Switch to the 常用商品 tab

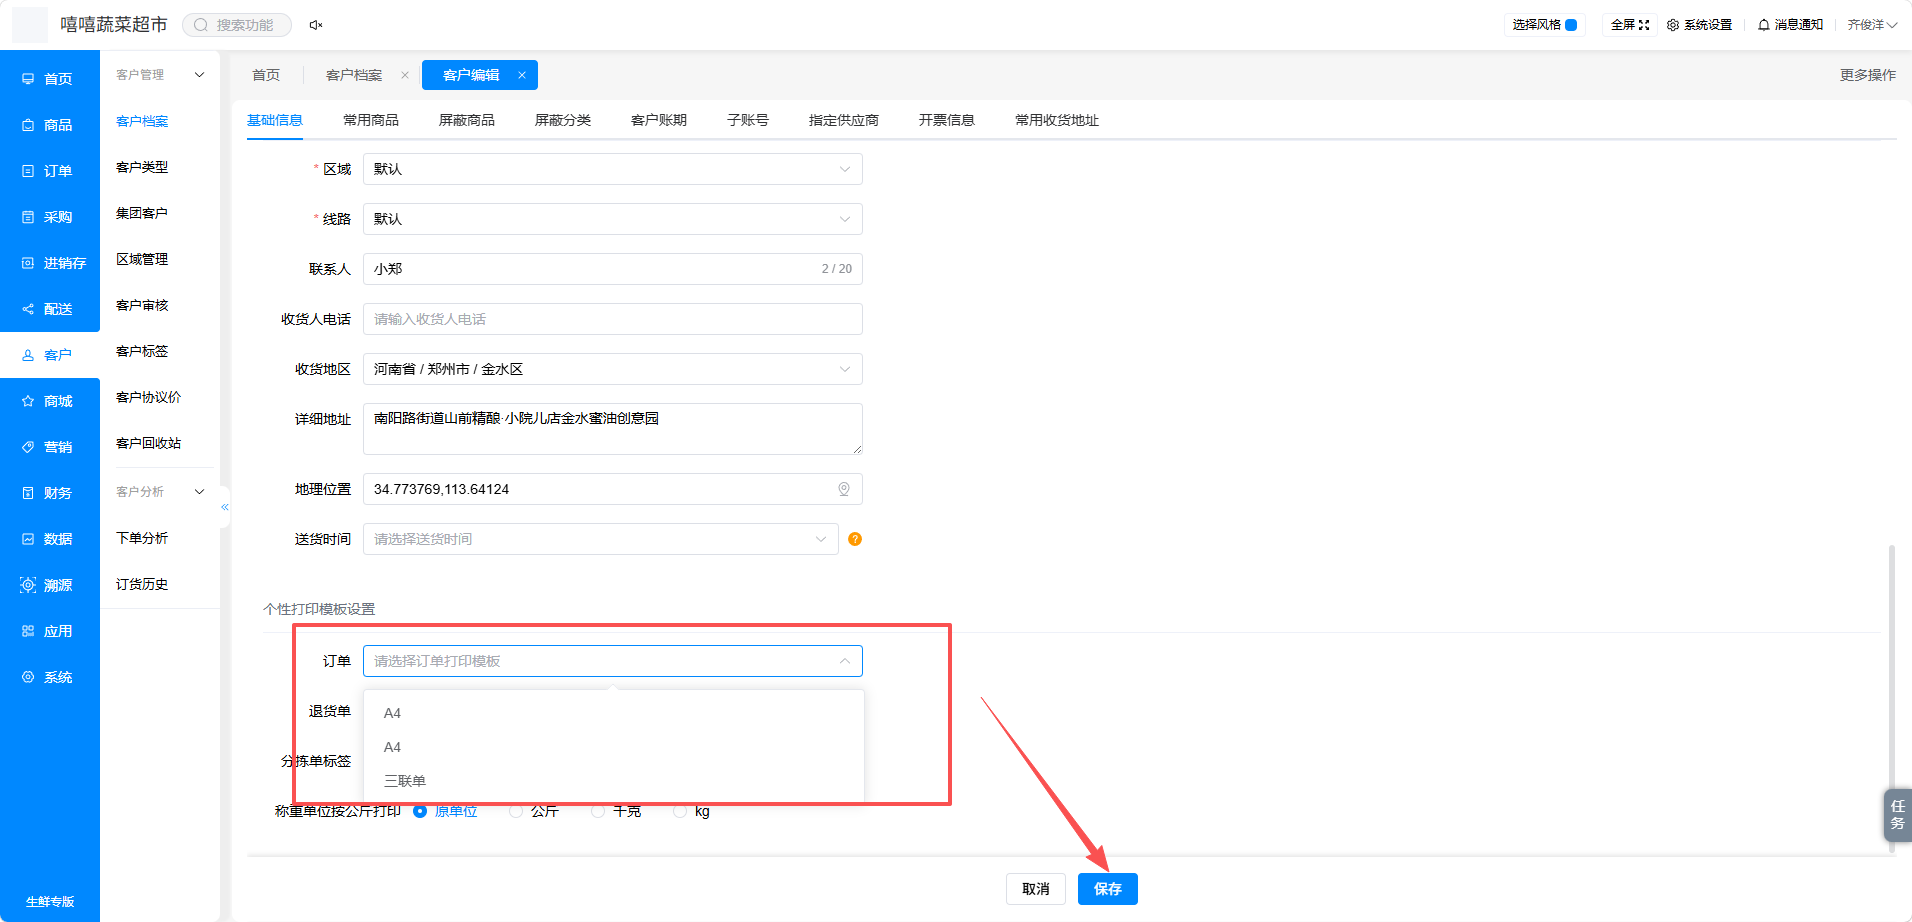[371, 120]
